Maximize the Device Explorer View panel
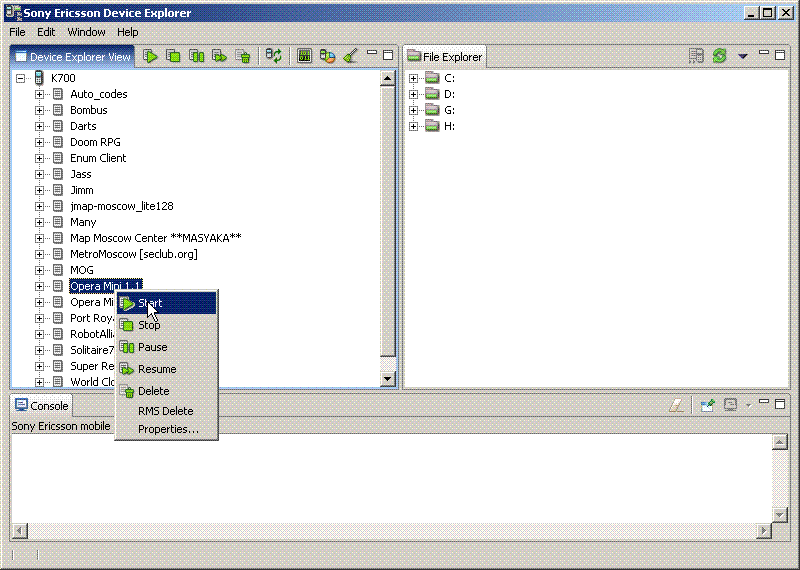 [x=388, y=55]
